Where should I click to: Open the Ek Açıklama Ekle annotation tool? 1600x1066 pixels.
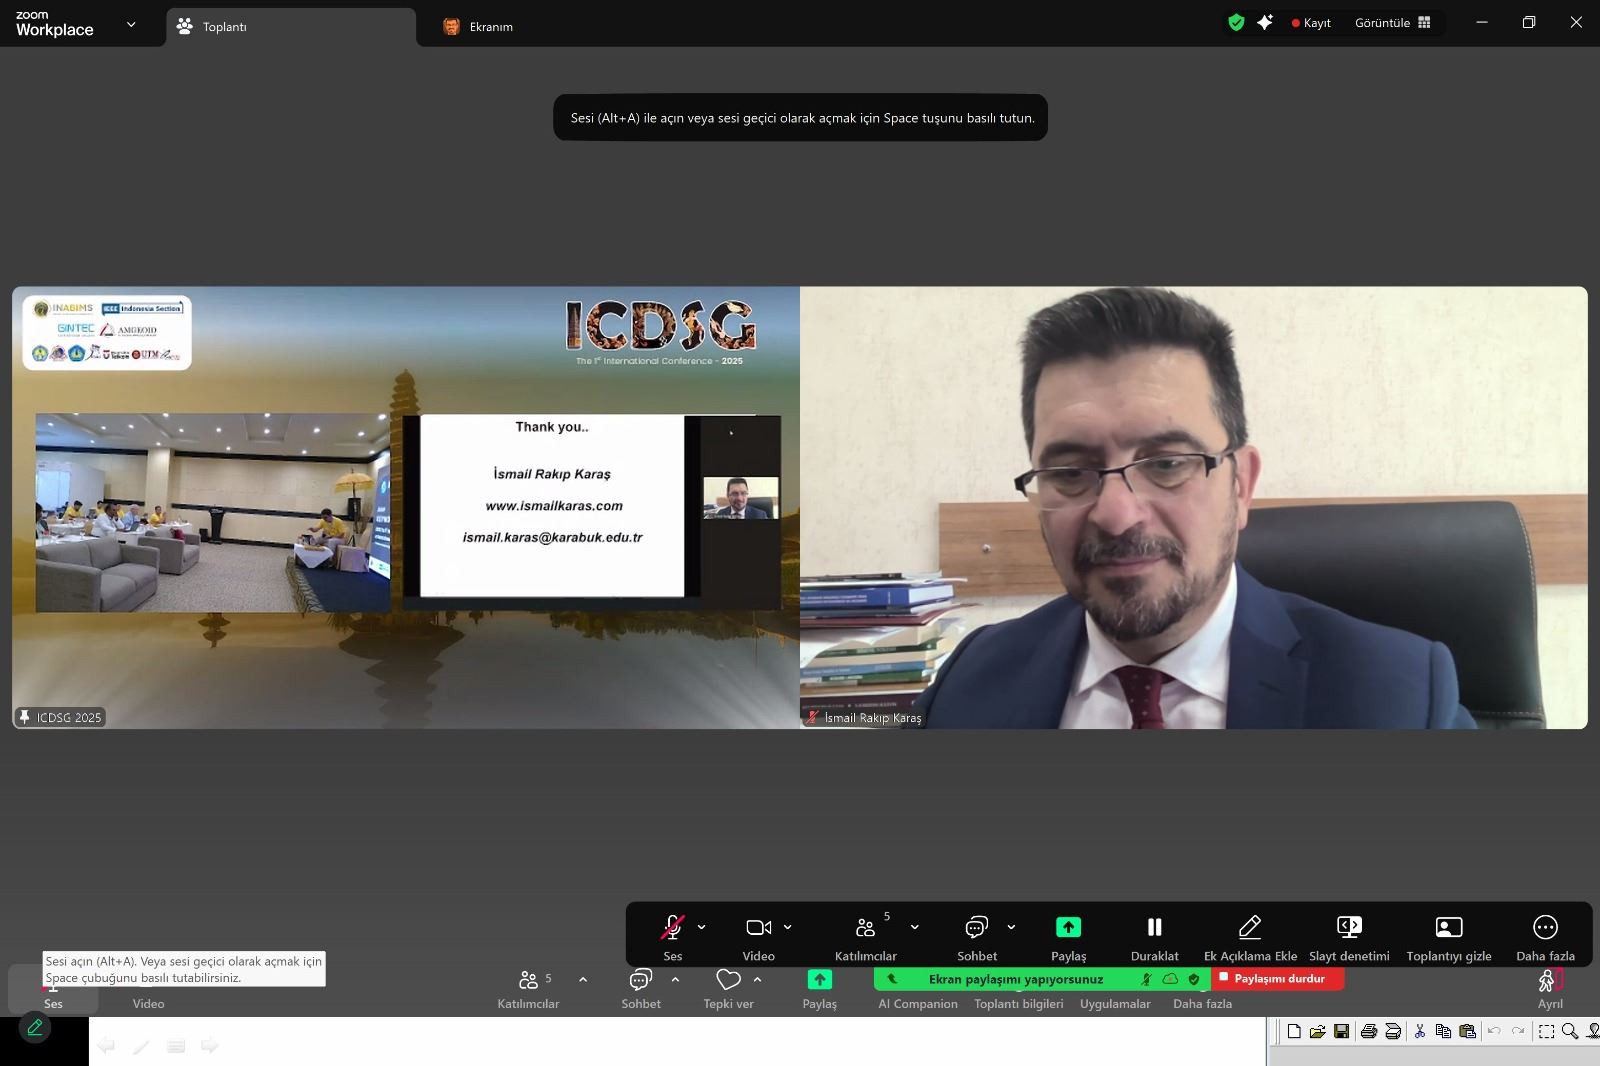coord(1249,936)
